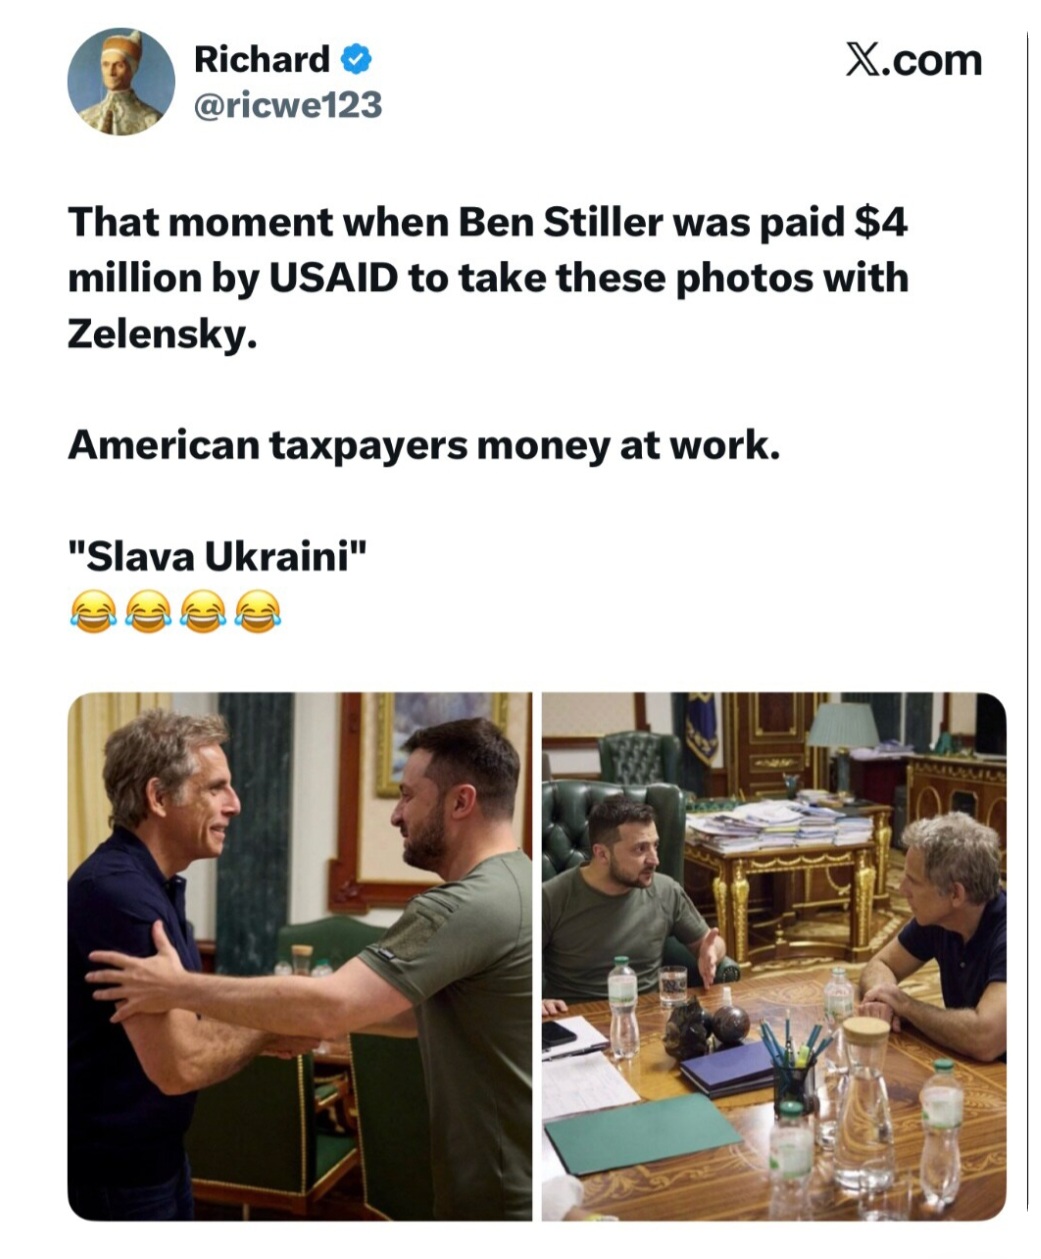Open the @ricwe123 handle link
1041x1259 pixels.
[x=288, y=104]
